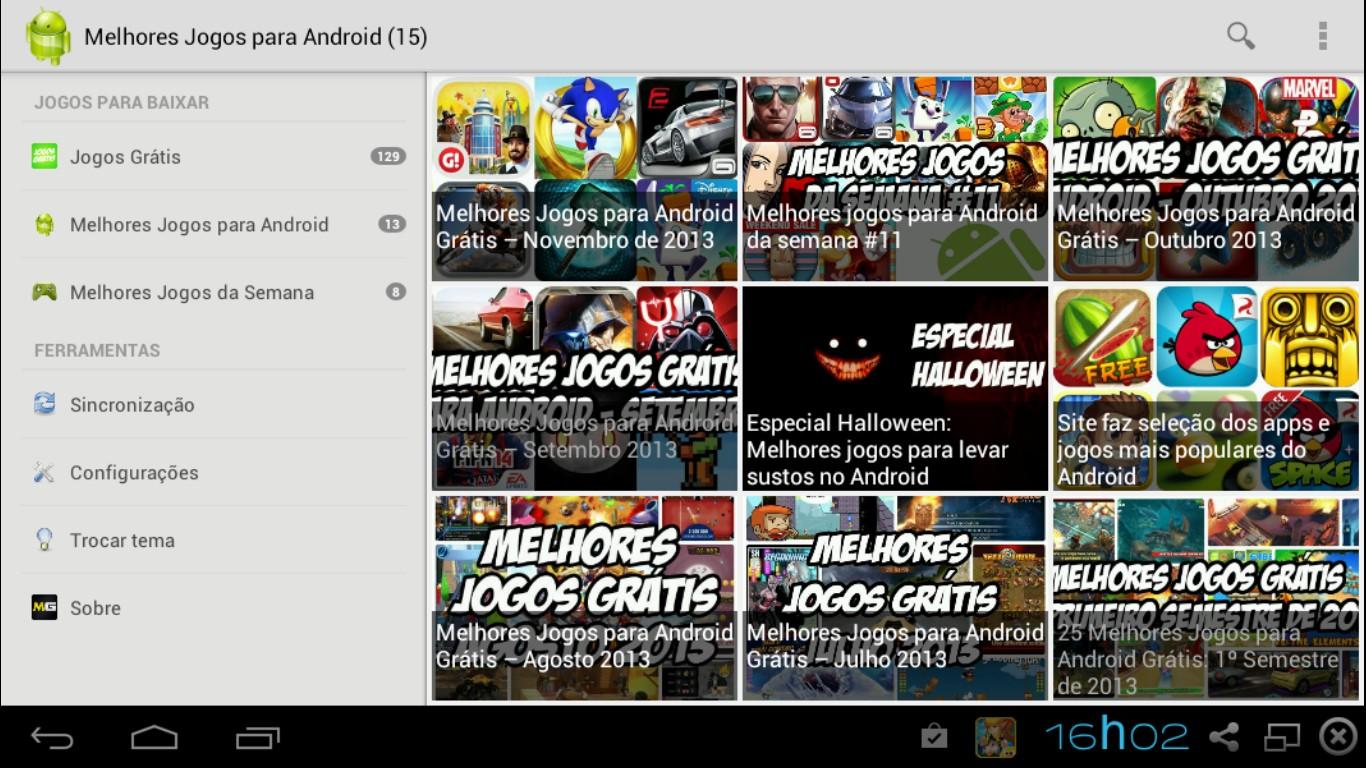The image size is (1366, 768).
Task: Open the three-dot overflow menu
Action: coord(1322,36)
